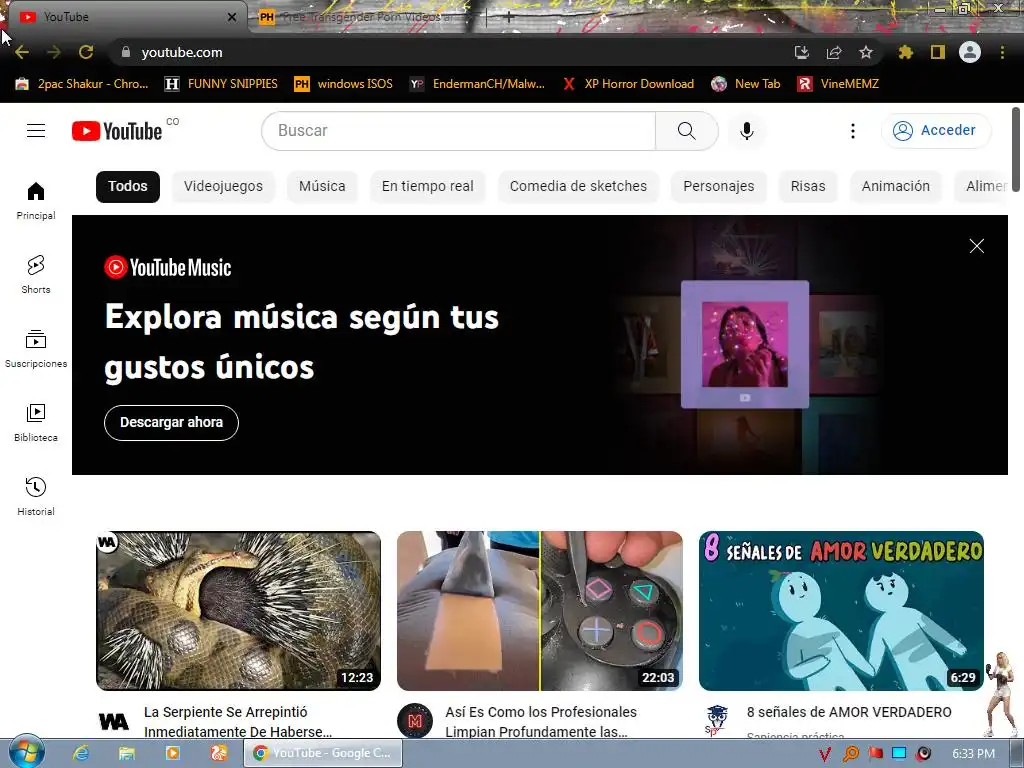The height and width of the screenshot is (768, 1024).
Task: Click the Descargar ahora button
Action: point(171,423)
